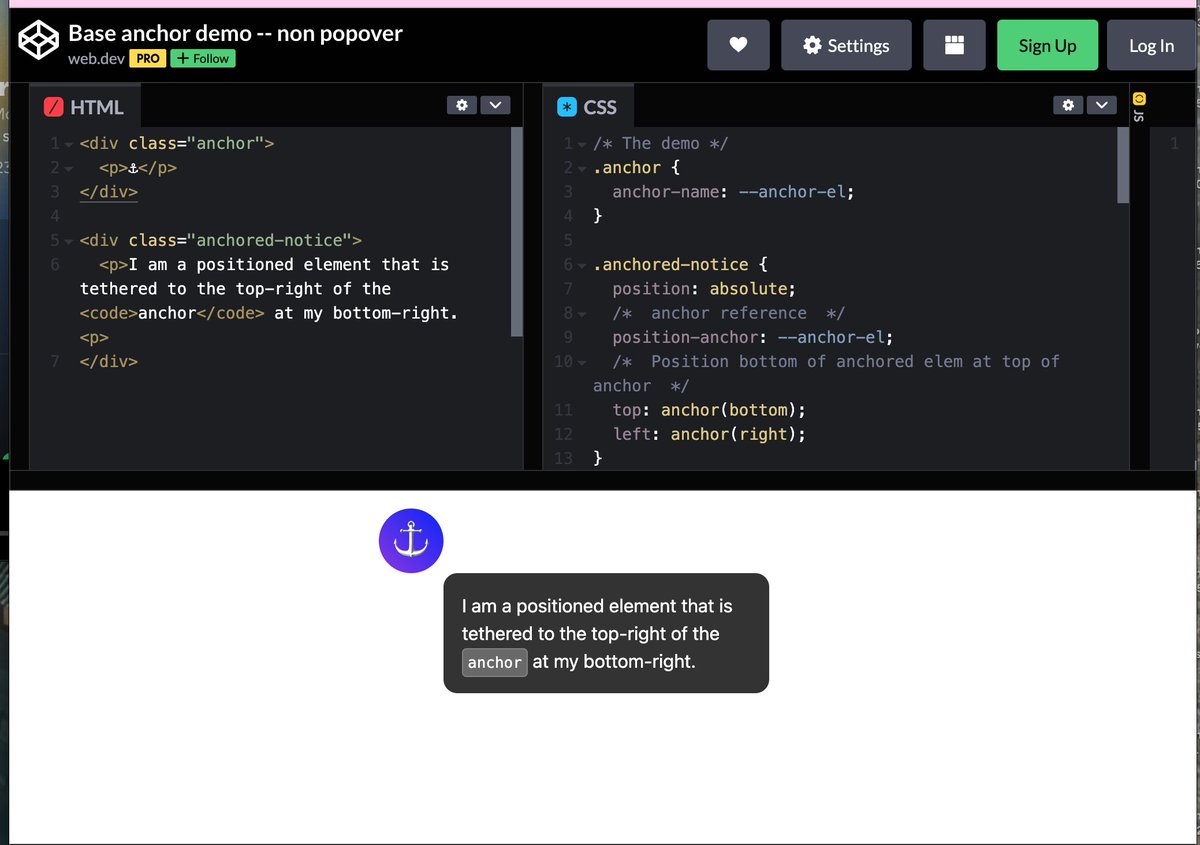Open the HTML panel dropdown chevron

click(x=495, y=104)
